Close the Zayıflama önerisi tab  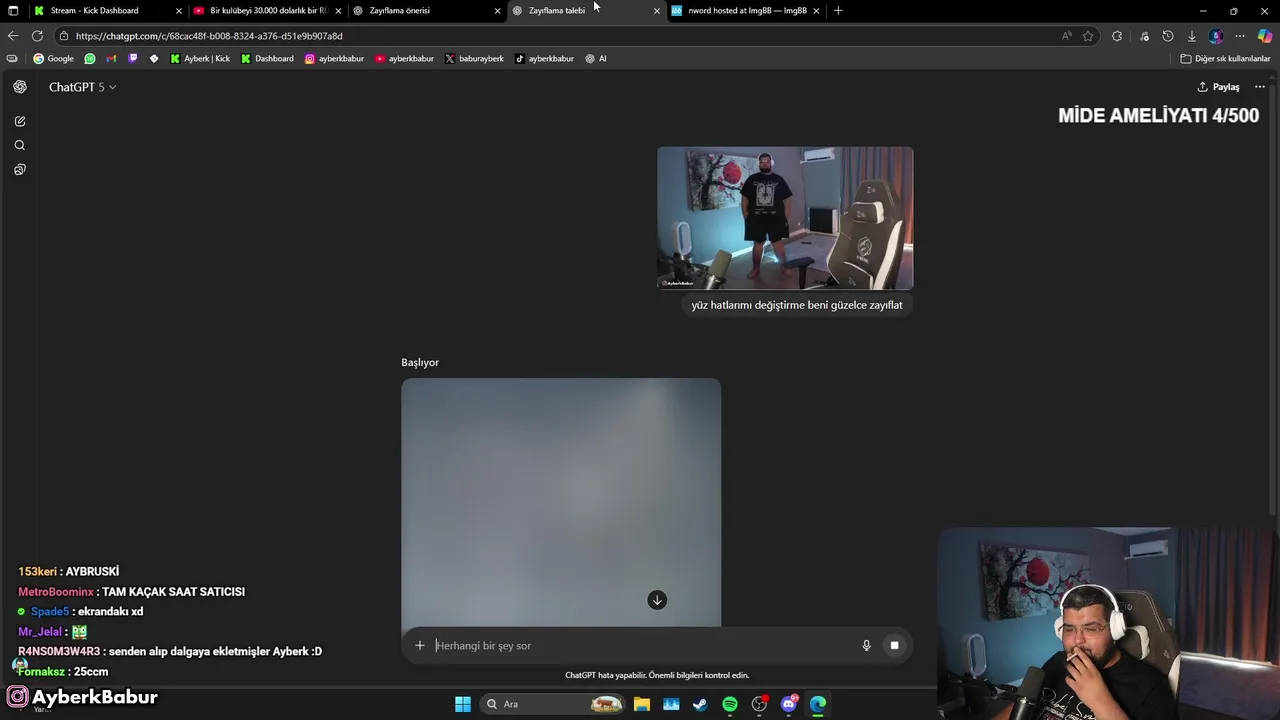click(x=497, y=11)
